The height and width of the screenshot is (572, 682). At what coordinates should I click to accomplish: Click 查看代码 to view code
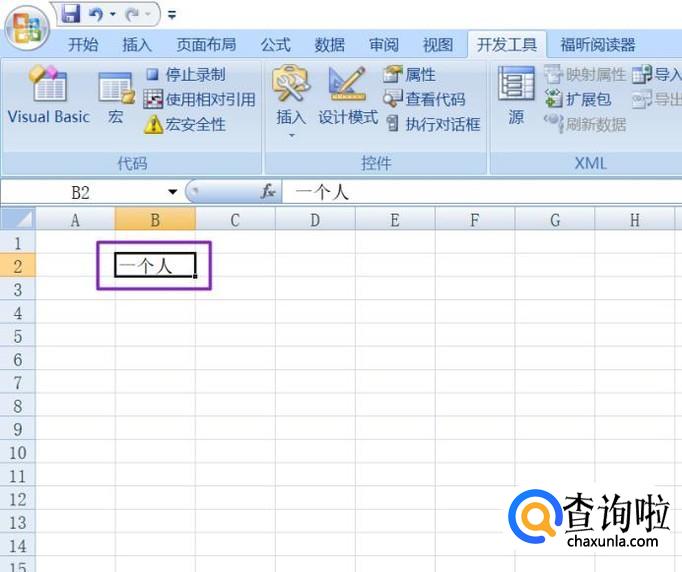point(425,100)
